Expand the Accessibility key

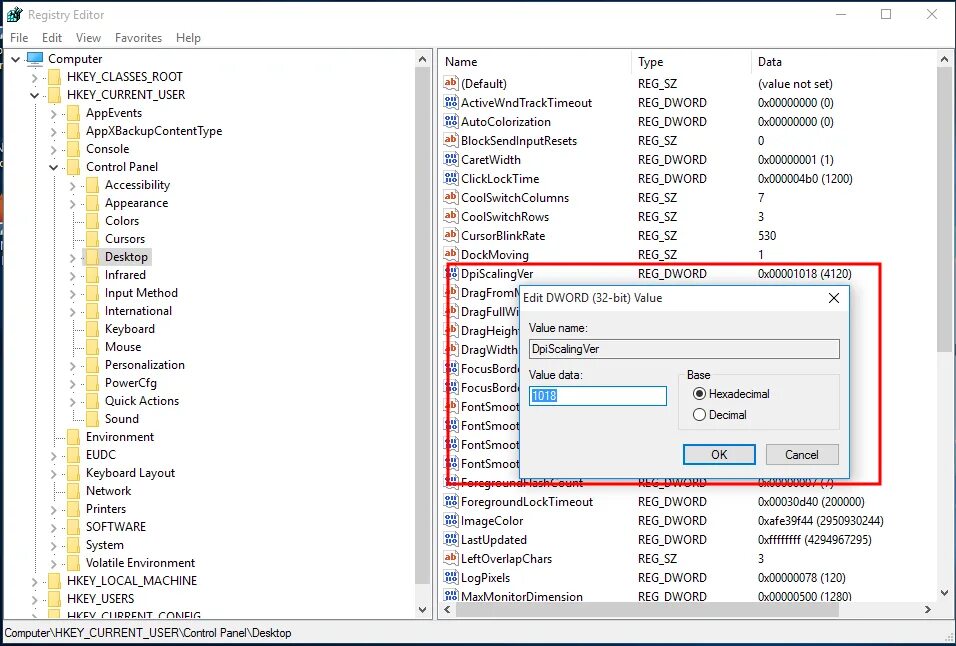pos(73,185)
